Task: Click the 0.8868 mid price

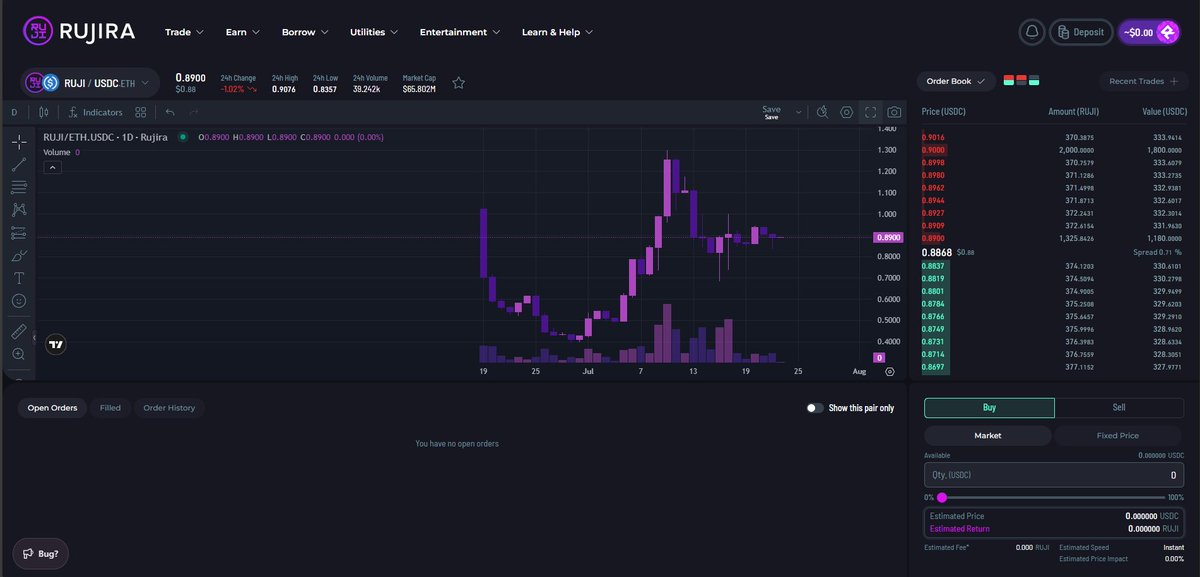Action: coord(936,253)
